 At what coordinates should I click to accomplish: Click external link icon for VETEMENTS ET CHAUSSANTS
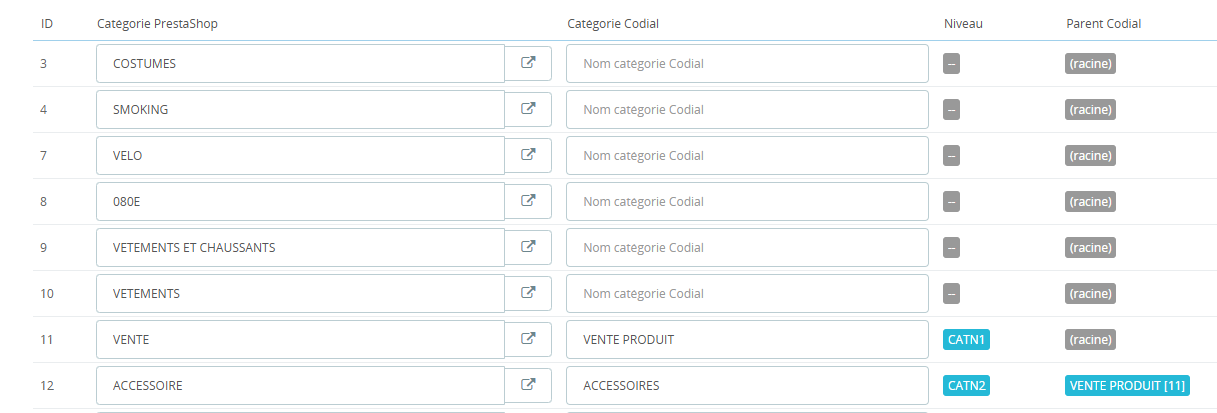point(528,247)
